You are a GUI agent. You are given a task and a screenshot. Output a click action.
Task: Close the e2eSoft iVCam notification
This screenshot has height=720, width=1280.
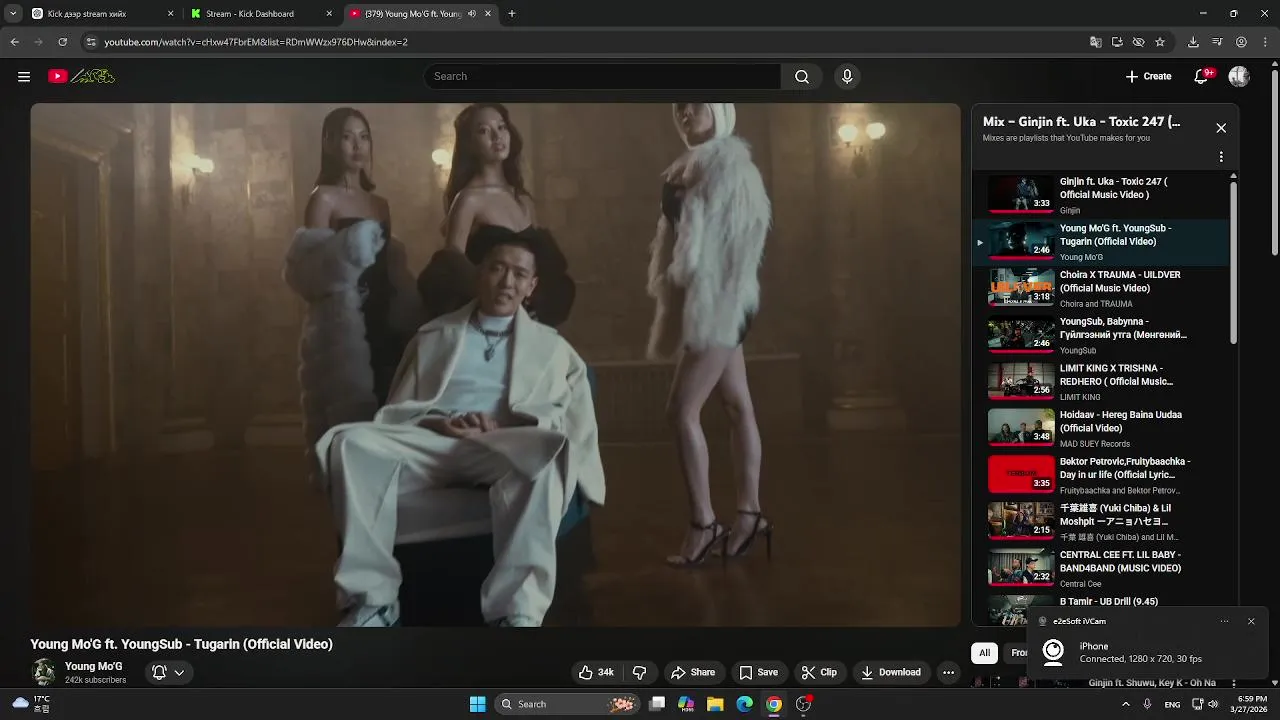point(1251,621)
